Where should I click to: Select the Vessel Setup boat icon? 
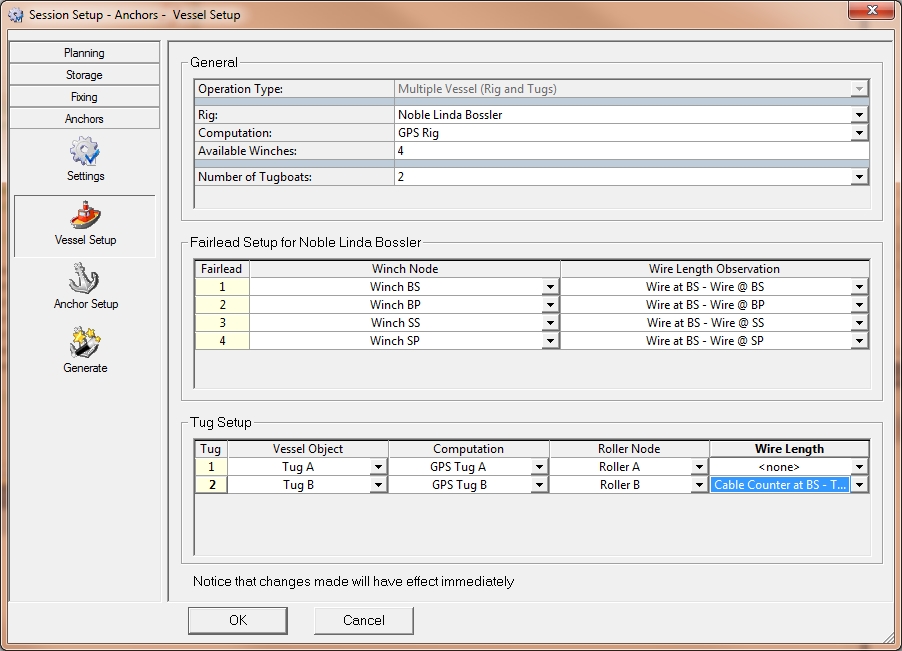pos(85,216)
